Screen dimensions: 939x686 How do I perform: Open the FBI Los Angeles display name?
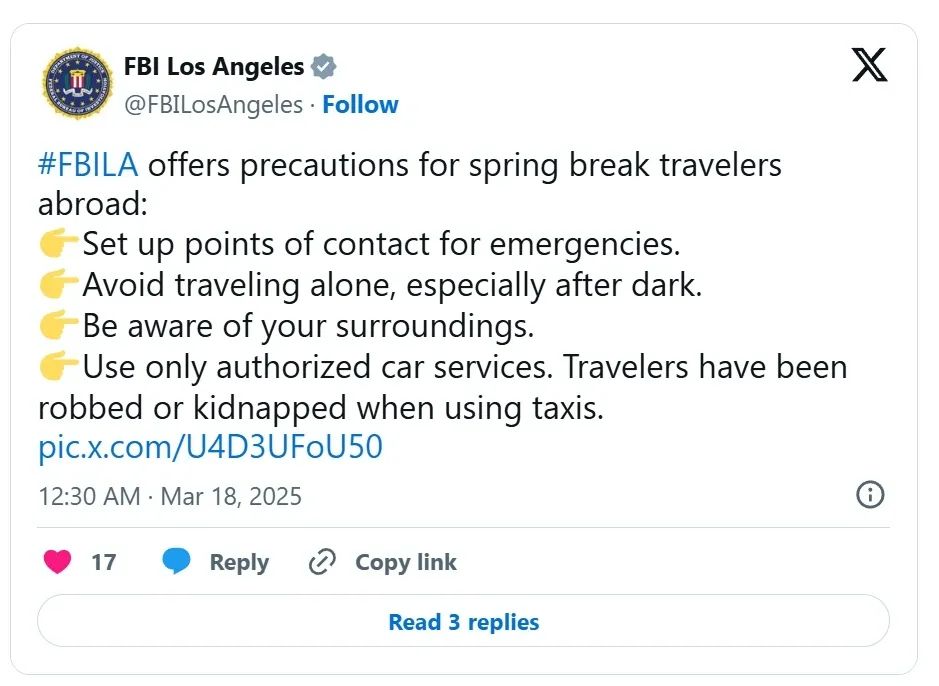point(214,66)
